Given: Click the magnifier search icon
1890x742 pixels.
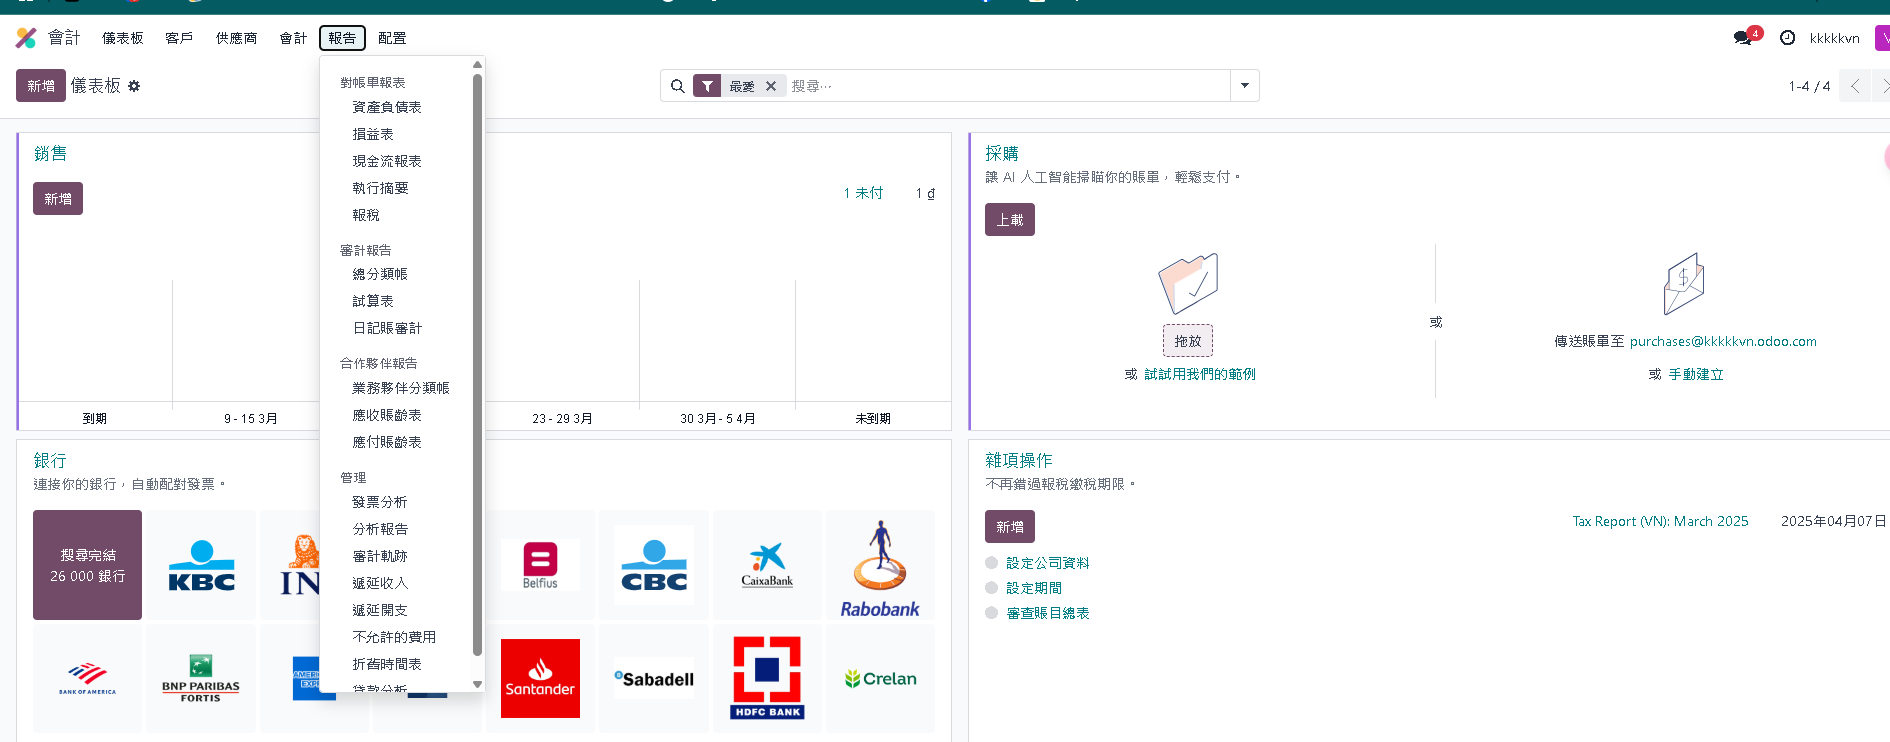Looking at the screenshot, I should [x=677, y=86].
